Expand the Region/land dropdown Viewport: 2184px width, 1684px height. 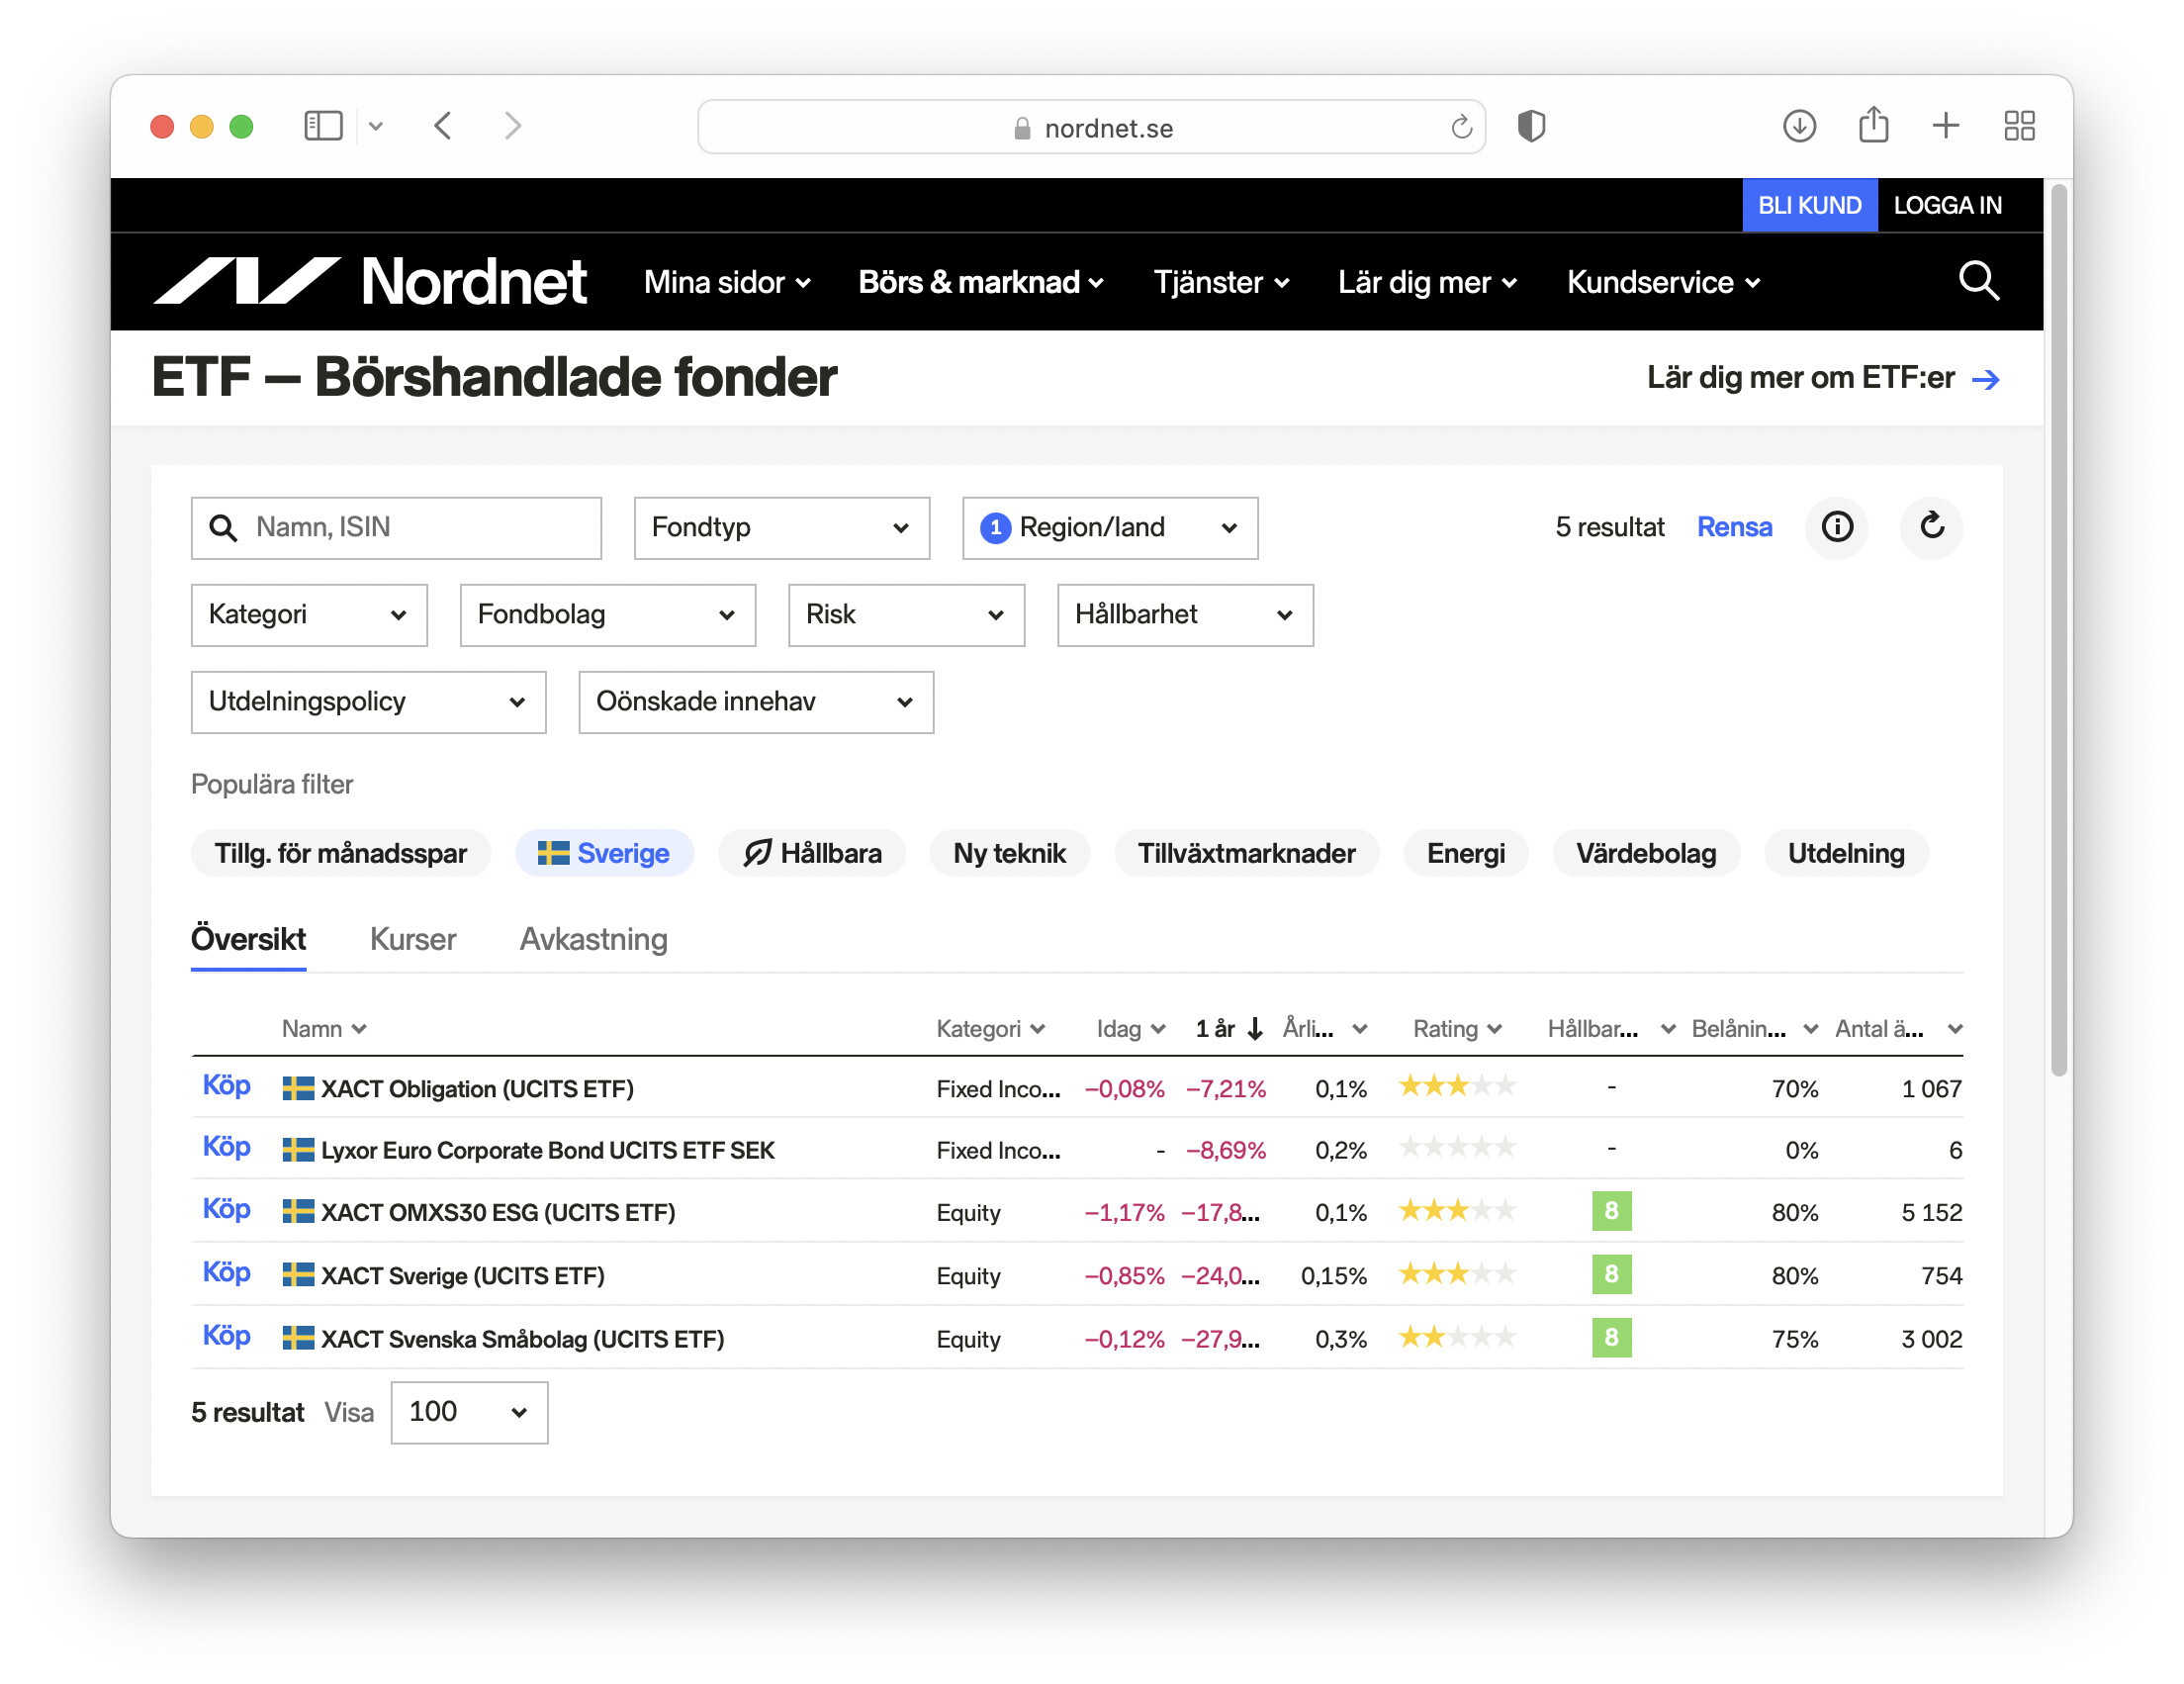click(1109, 528)
